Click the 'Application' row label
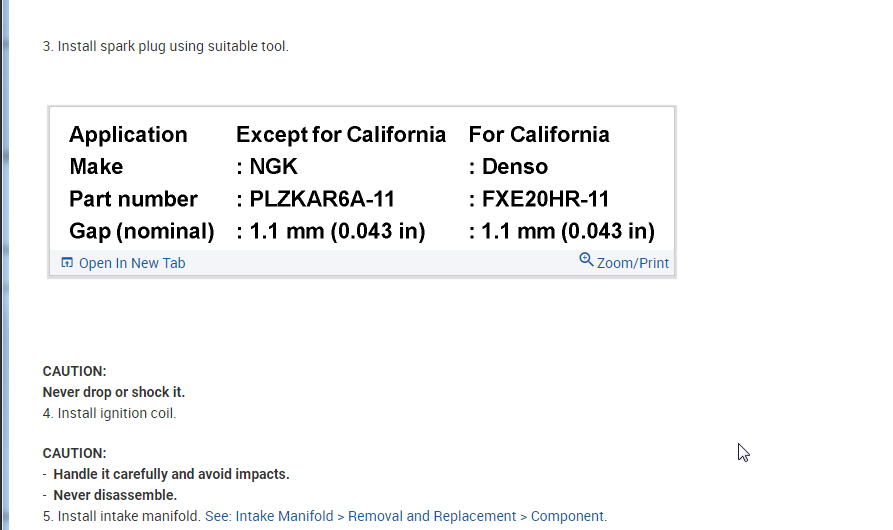 click(x=128, y=135)
